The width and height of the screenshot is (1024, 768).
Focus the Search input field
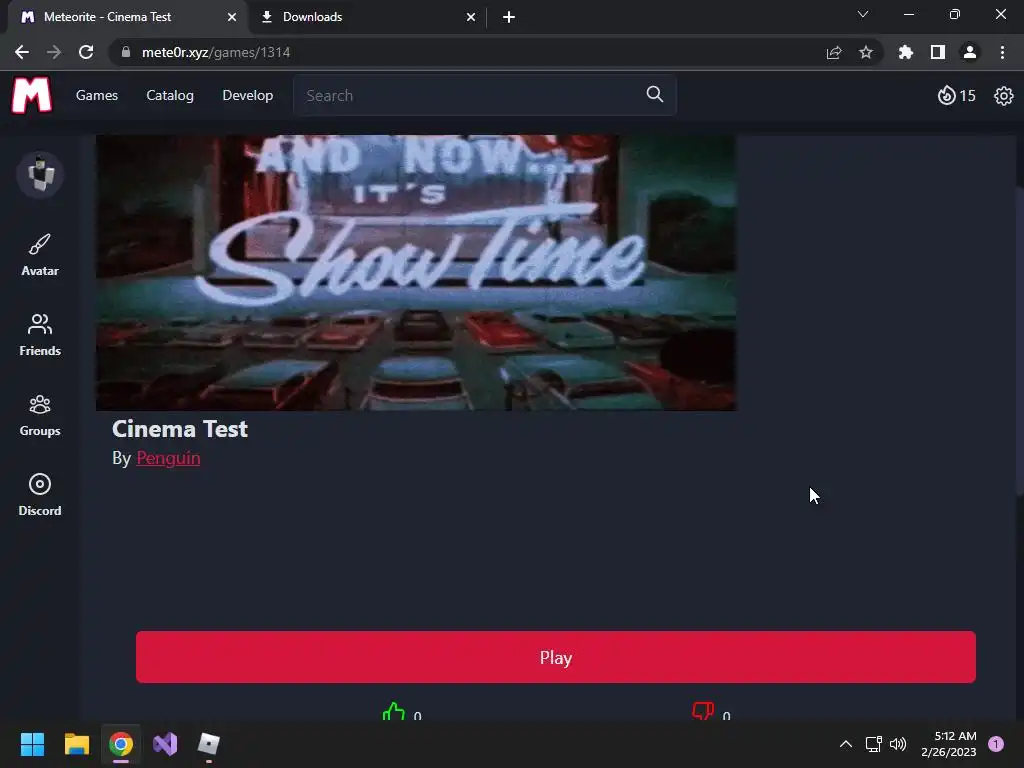(485, 95)
